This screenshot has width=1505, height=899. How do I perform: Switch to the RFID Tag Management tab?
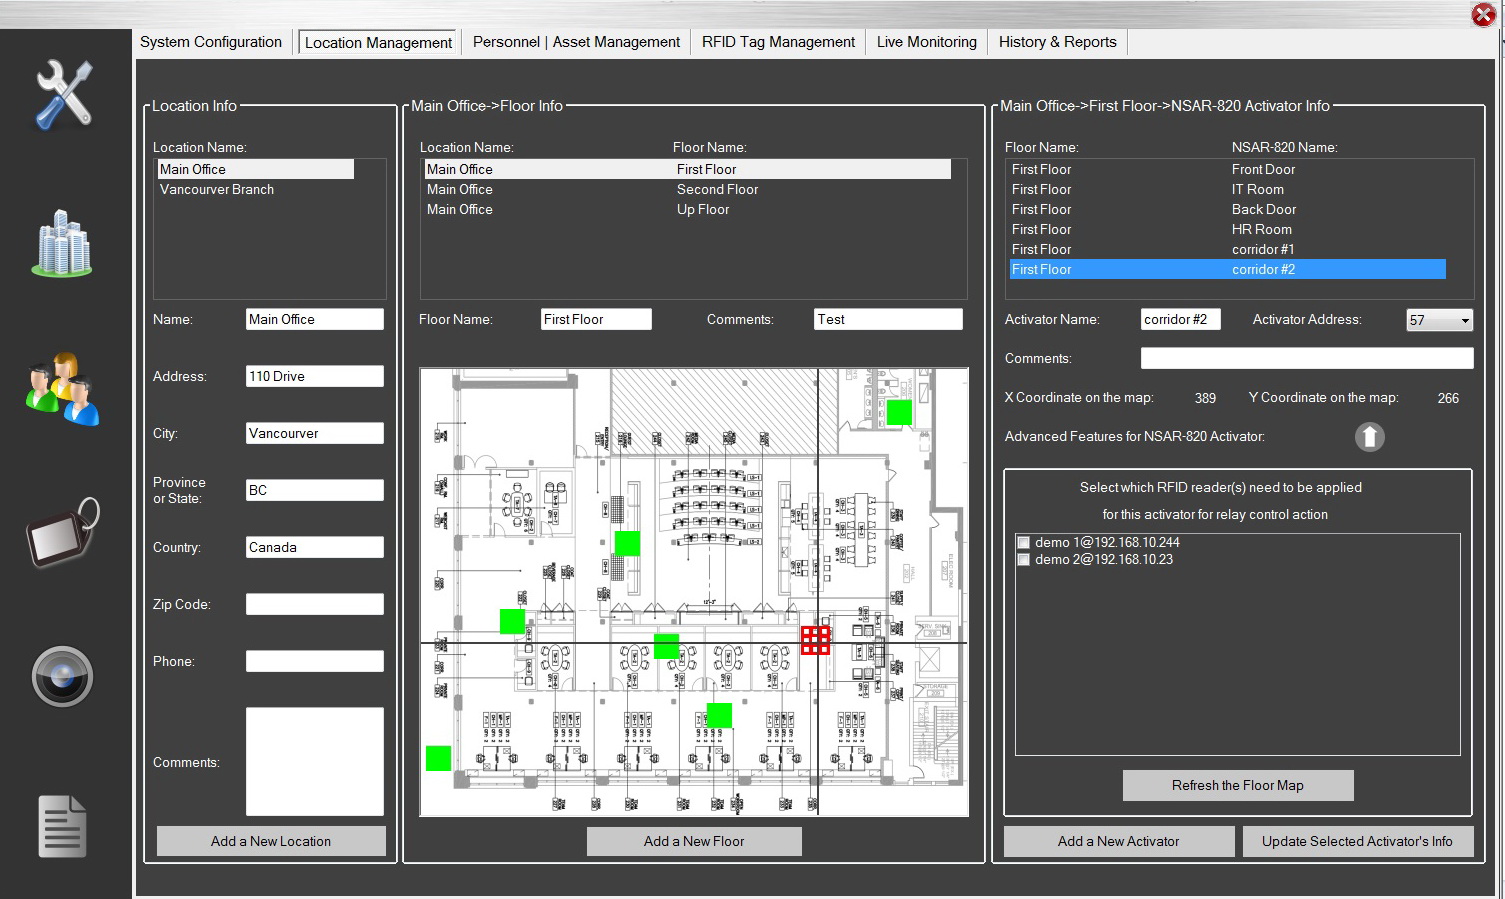point(777,42)
